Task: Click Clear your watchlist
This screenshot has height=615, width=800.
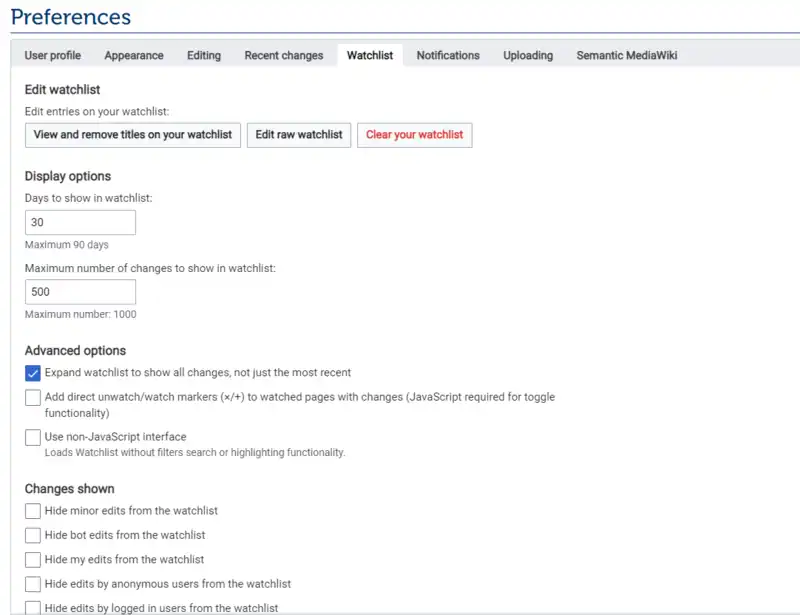Action: click(x=414, y=135)
